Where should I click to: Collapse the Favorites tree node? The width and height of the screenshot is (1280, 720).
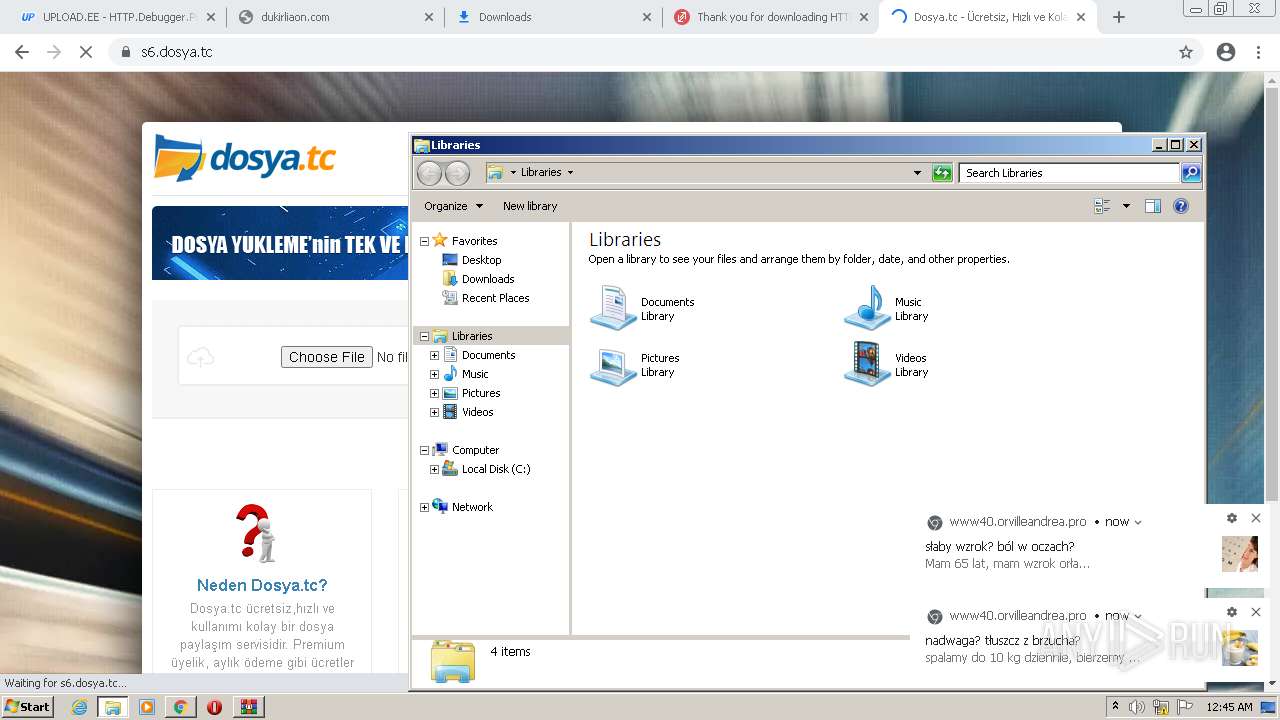[424, 241]
